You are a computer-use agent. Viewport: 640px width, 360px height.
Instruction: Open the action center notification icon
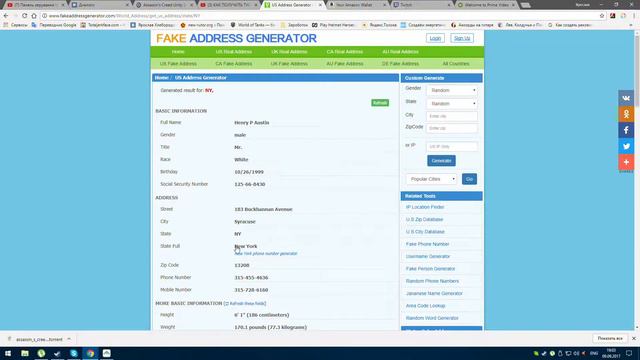point(629,353)
